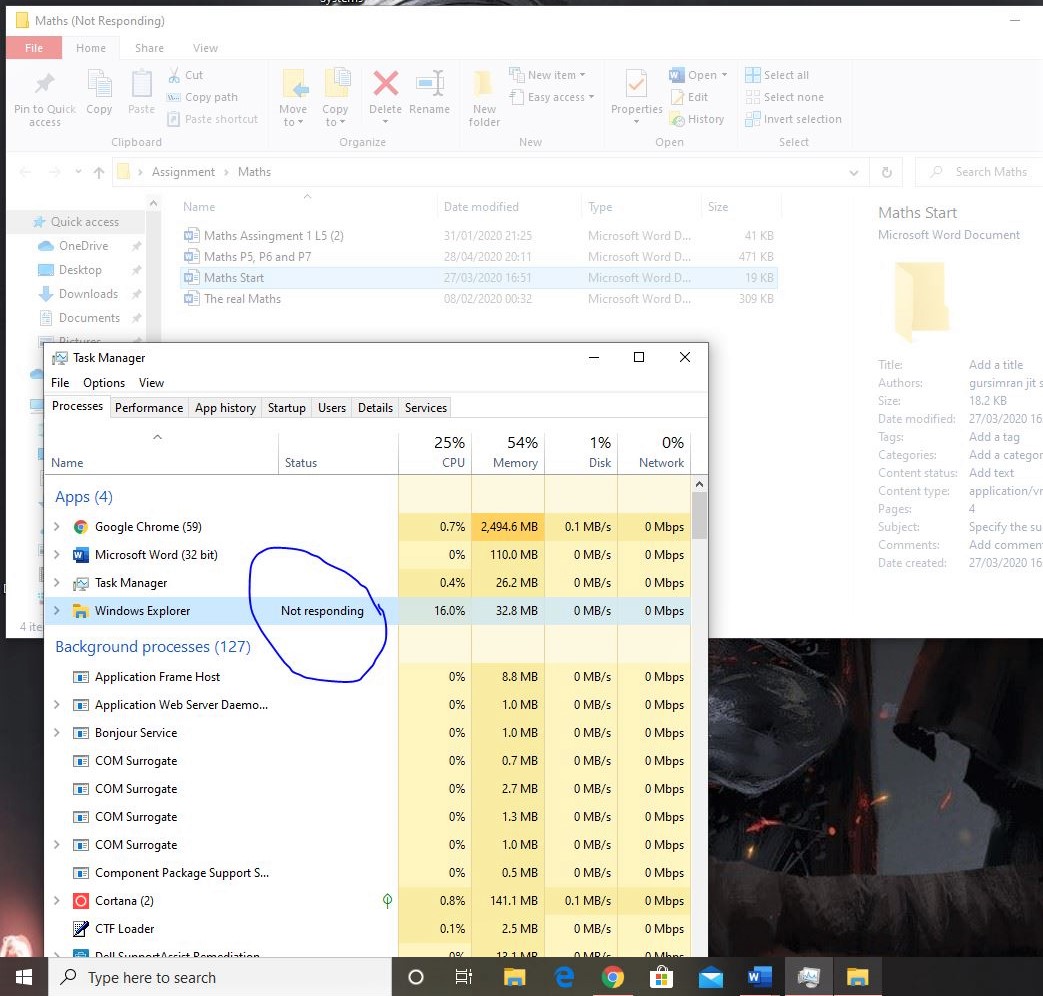Click Cortana red icon in process list
1043x996 pixels.
[80, 901]
